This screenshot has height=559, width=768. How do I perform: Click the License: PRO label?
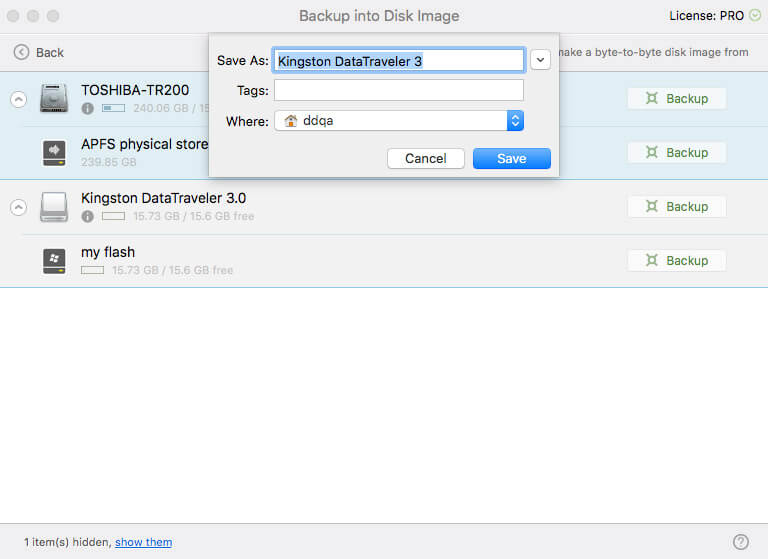point(706,16)
